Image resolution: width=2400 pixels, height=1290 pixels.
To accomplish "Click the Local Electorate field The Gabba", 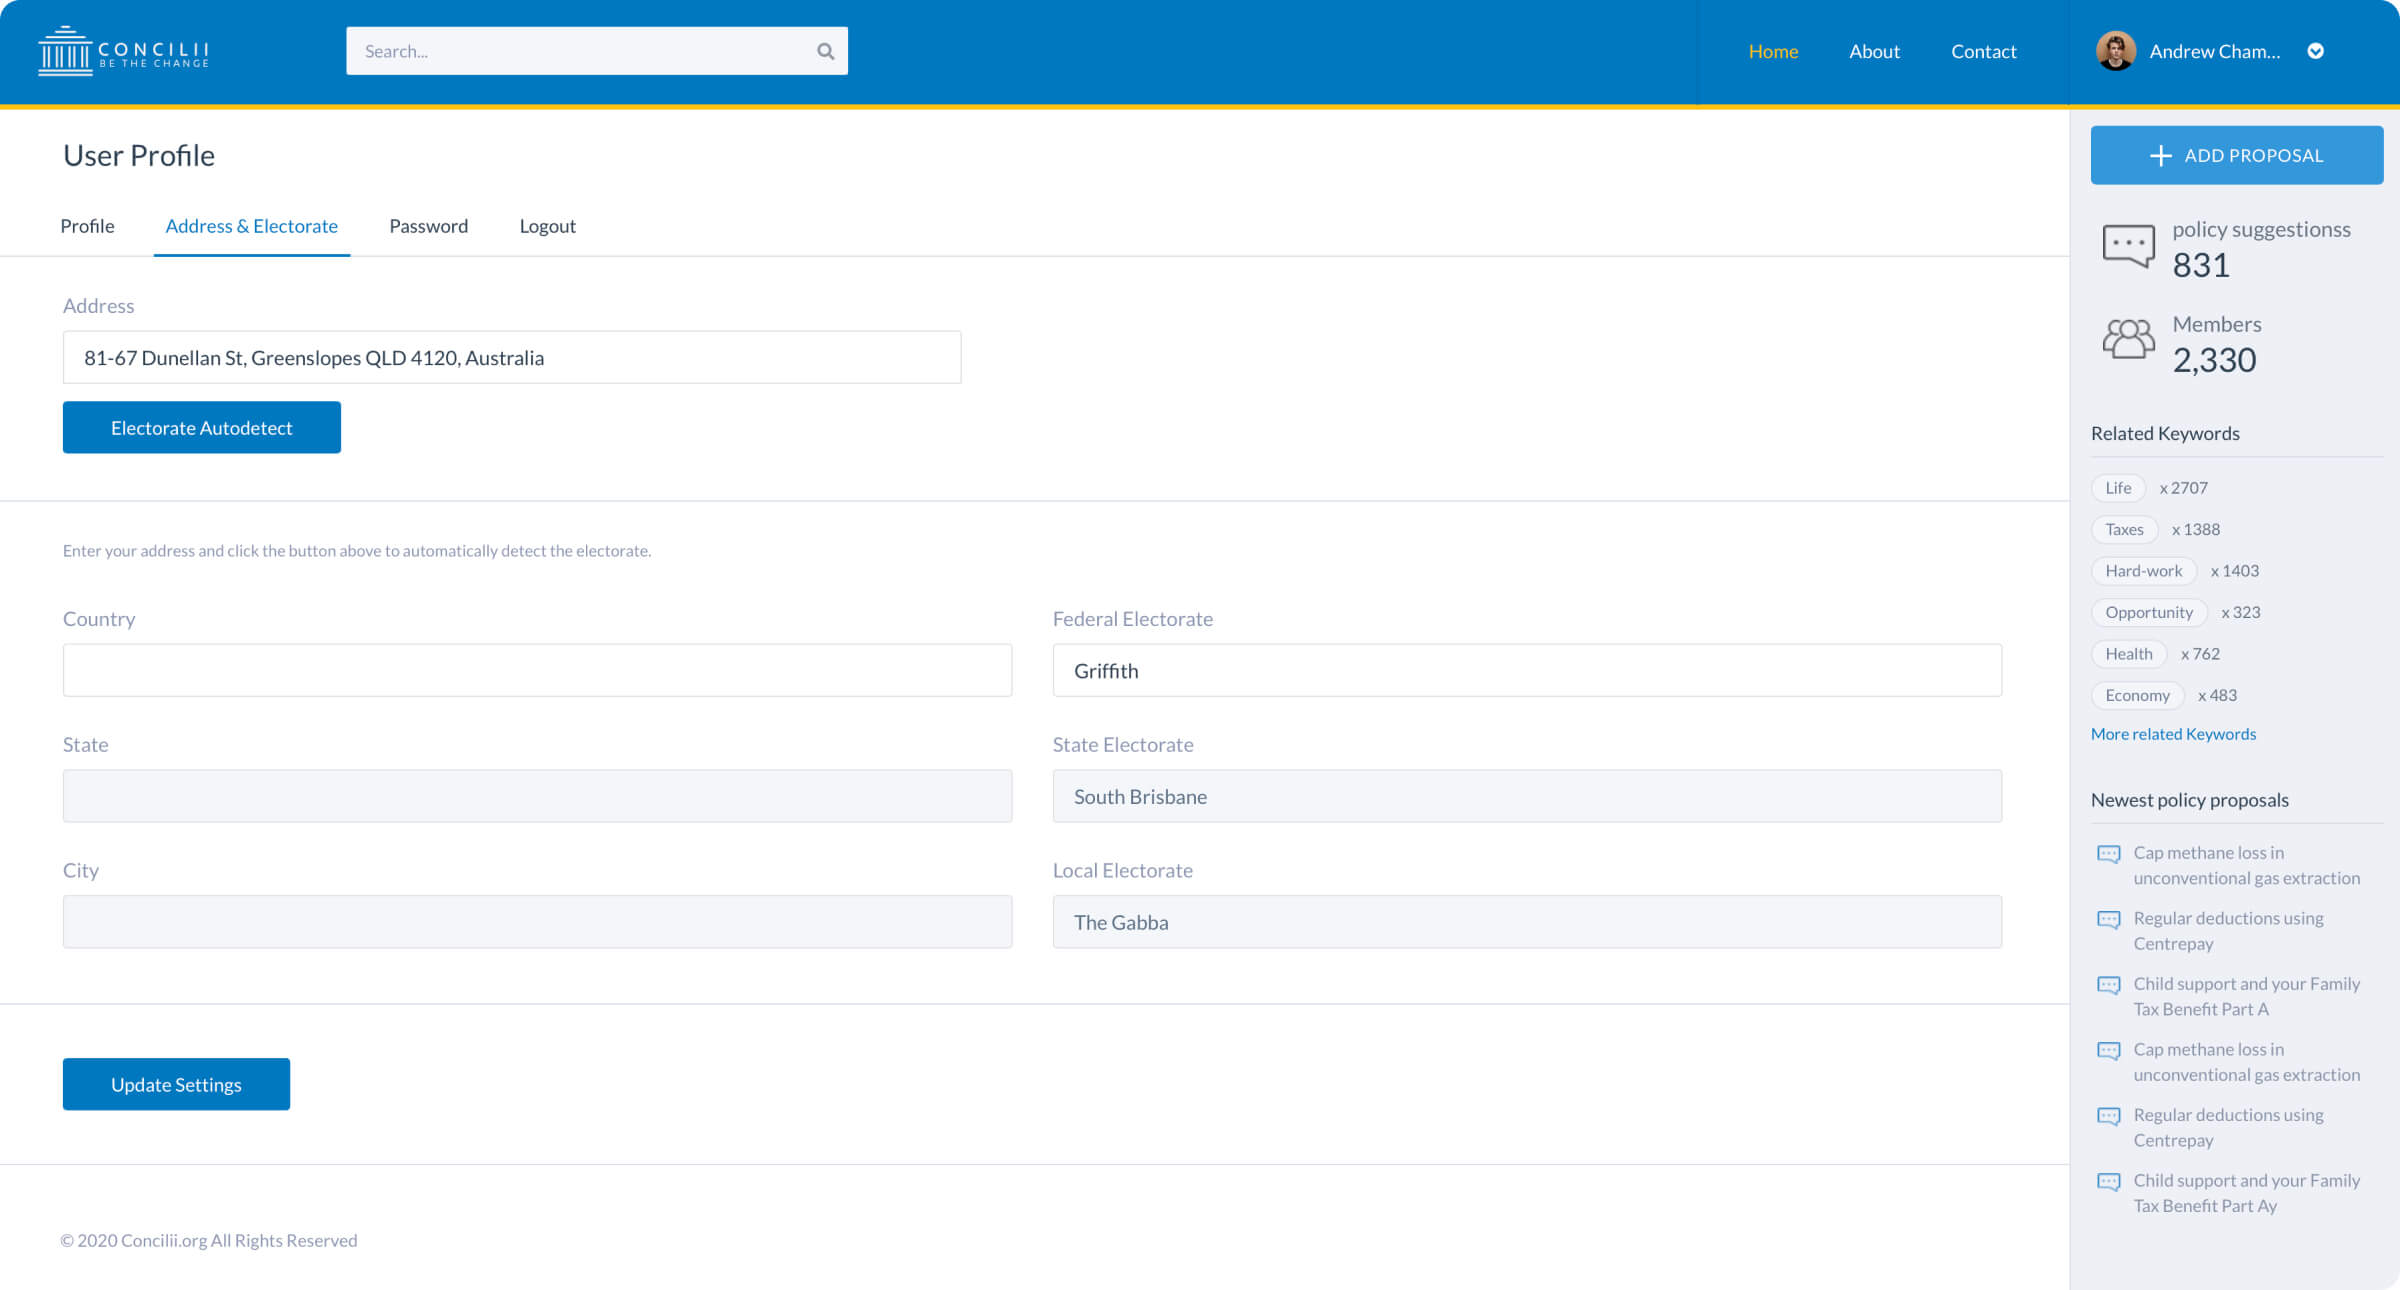I will coord(1527,921).
